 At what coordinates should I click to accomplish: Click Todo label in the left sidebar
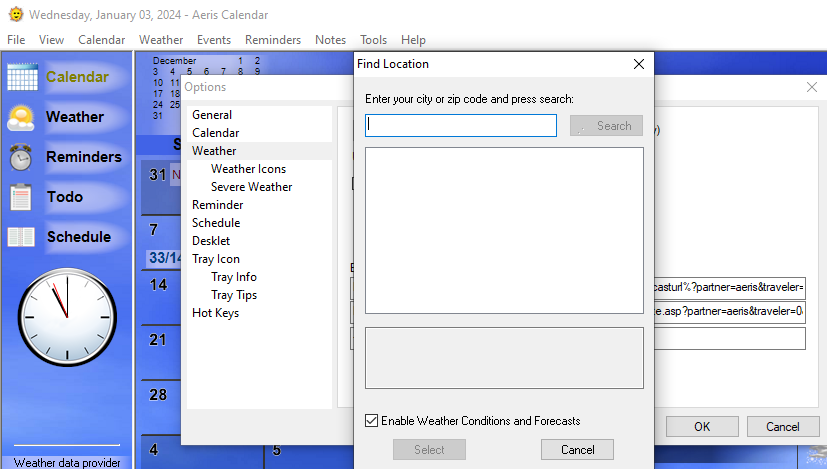pyautogui.click(x=65, y=197)
